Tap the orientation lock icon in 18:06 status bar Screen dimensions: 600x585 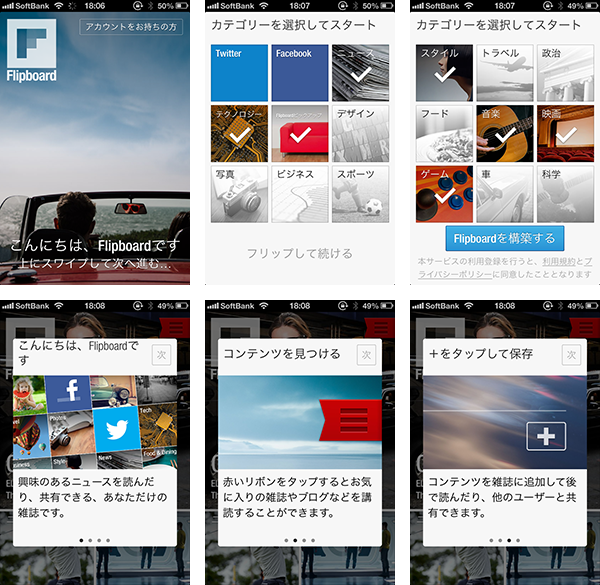tap(137, 6)
